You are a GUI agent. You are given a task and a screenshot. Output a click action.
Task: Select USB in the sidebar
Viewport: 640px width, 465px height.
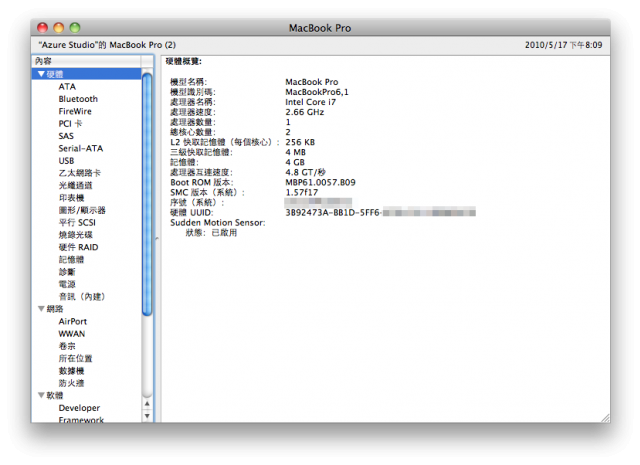click(x=66, y=160)
